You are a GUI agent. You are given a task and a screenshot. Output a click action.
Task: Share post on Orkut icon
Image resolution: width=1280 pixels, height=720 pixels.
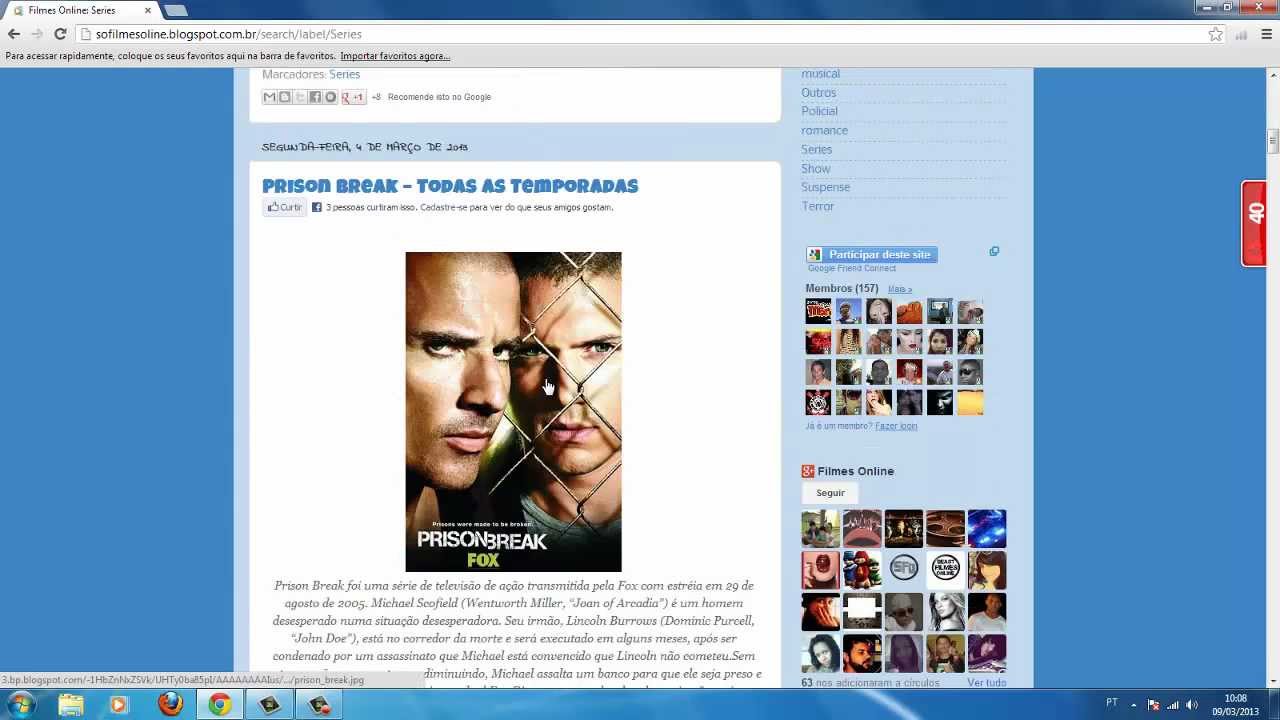pyautogui.click(x=330, y=97)
